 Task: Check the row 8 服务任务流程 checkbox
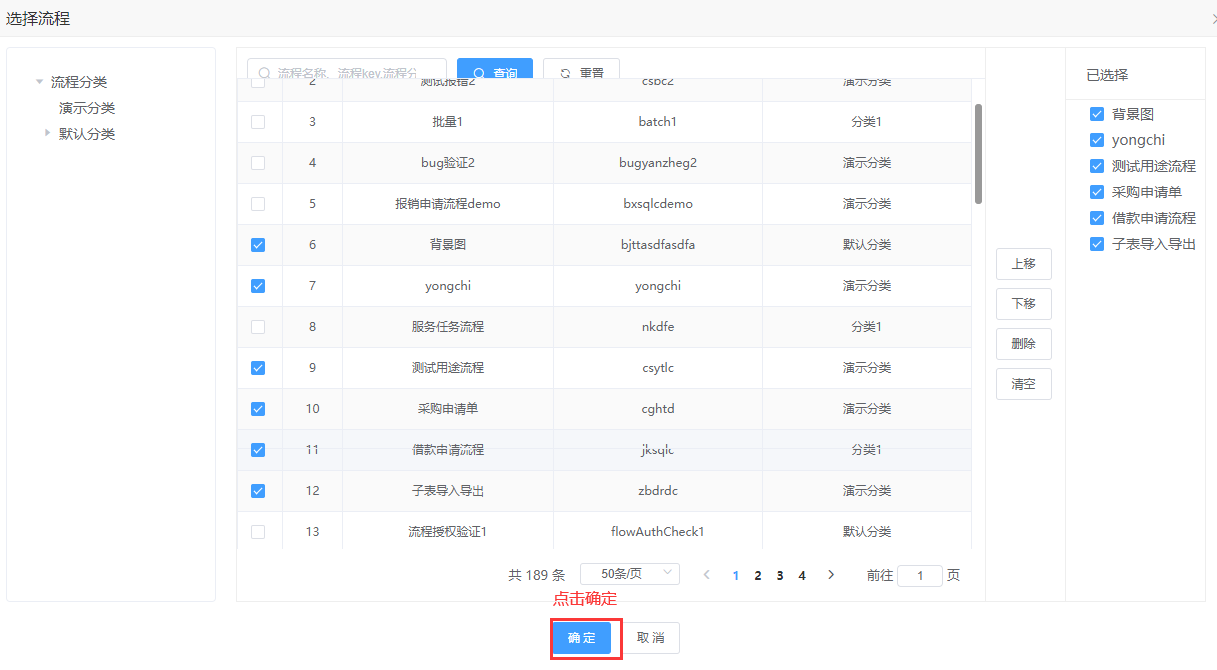[x=258, y=327]
